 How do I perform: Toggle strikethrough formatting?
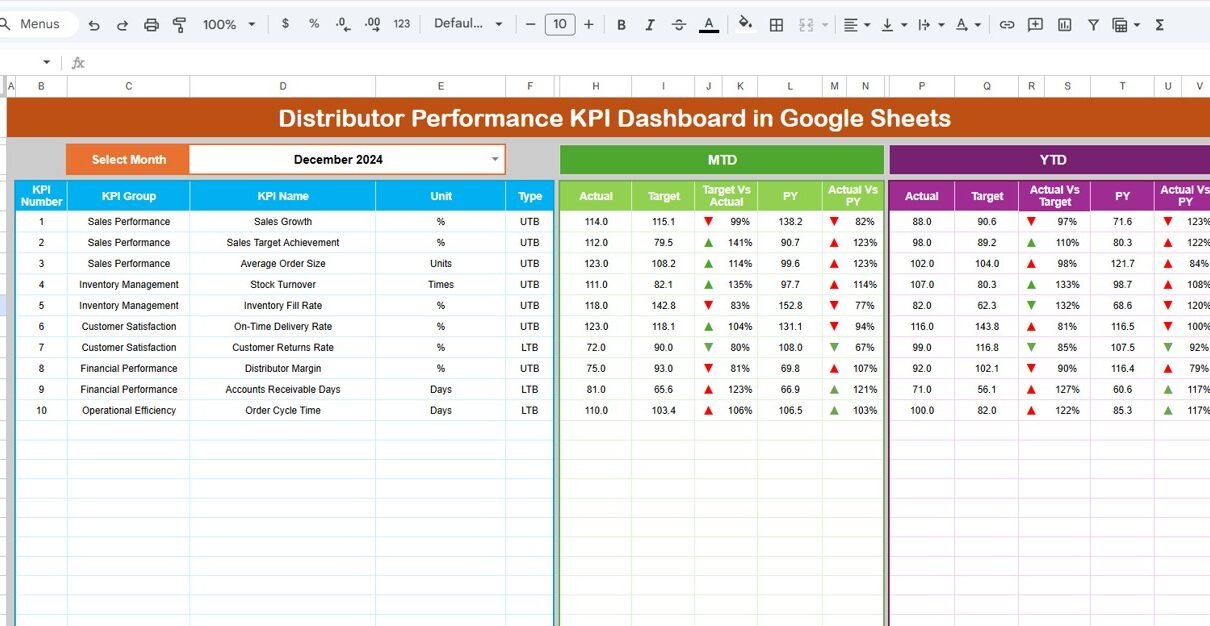(679, 24)
